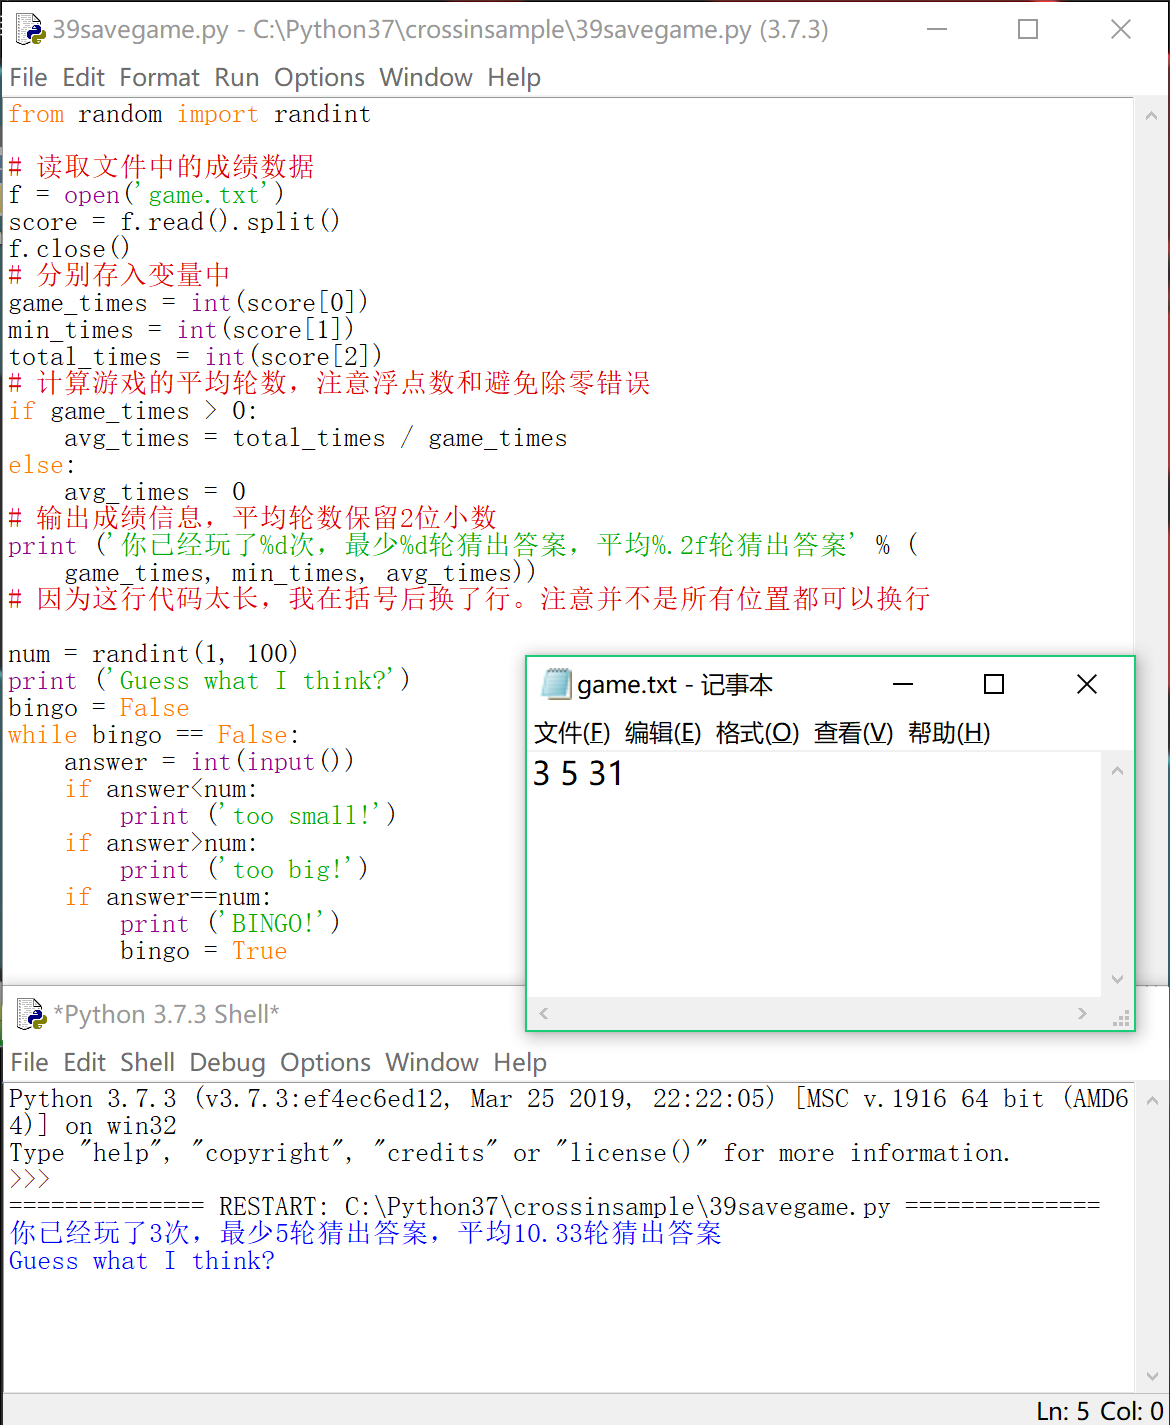This screenshot has height=1425, width=1170.
Task: Open File menu in Python Shell window
Action: click(29, 1062)
